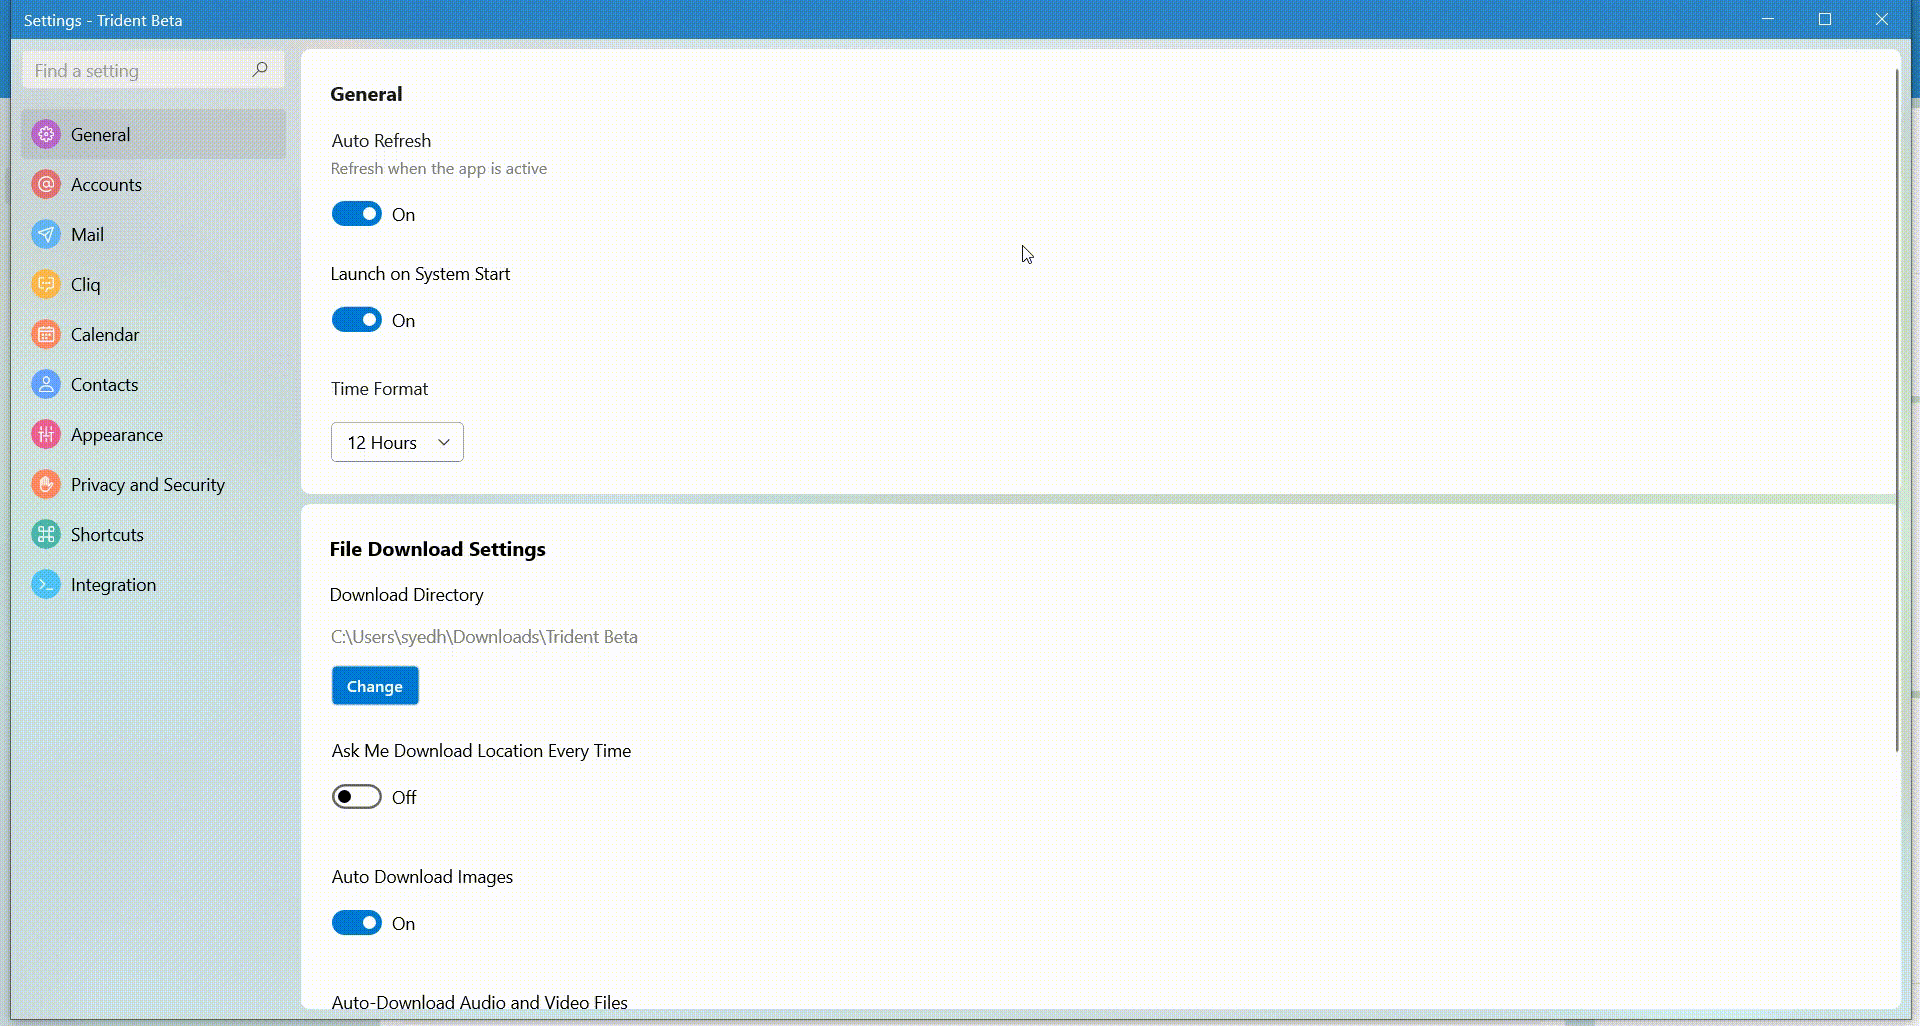
Task: Click the Contacts person icon
Action: click(x=46, y=384)
